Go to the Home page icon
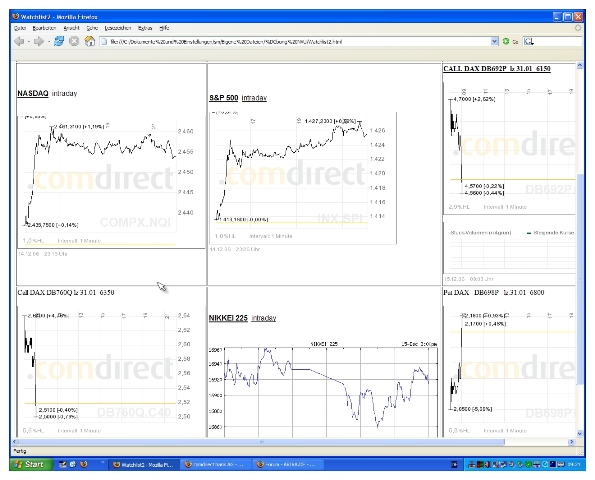The height and width of the screenshot is (480, 595). pos(90,41)
